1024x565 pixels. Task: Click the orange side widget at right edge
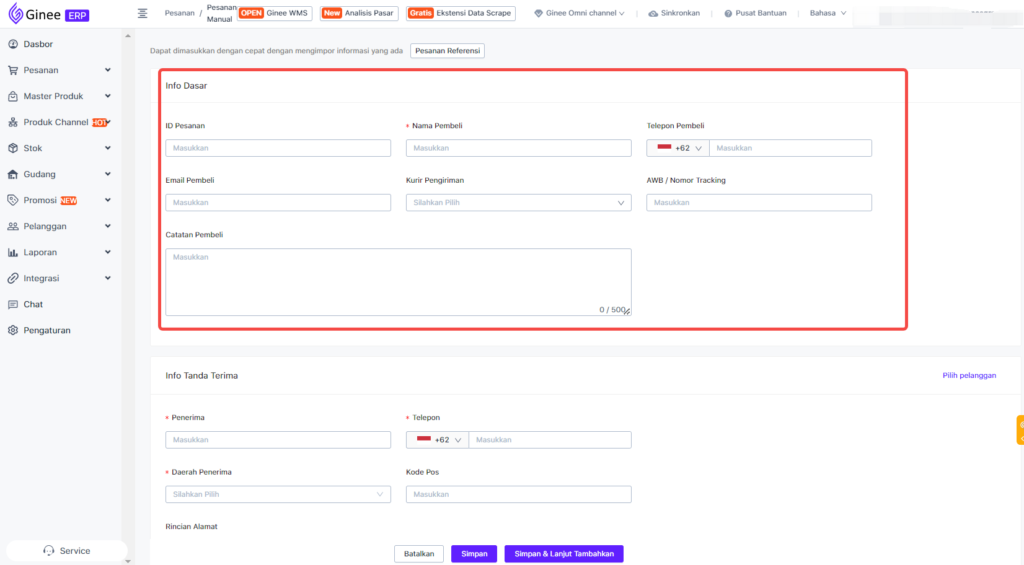(1020, 430)
